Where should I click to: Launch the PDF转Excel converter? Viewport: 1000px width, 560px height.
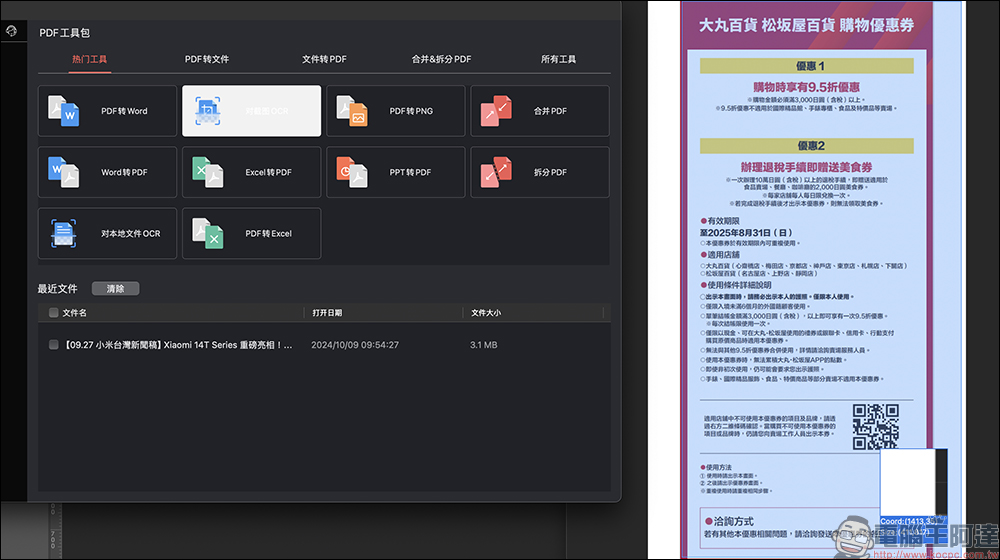251,233
